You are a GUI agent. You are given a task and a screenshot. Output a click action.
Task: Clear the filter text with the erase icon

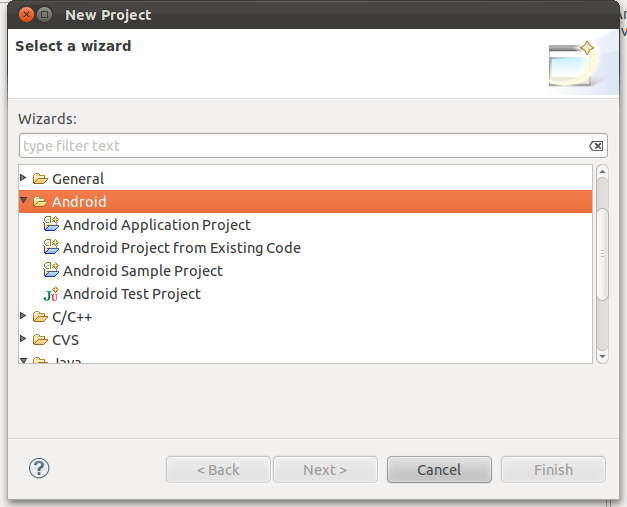click(596, 146)
